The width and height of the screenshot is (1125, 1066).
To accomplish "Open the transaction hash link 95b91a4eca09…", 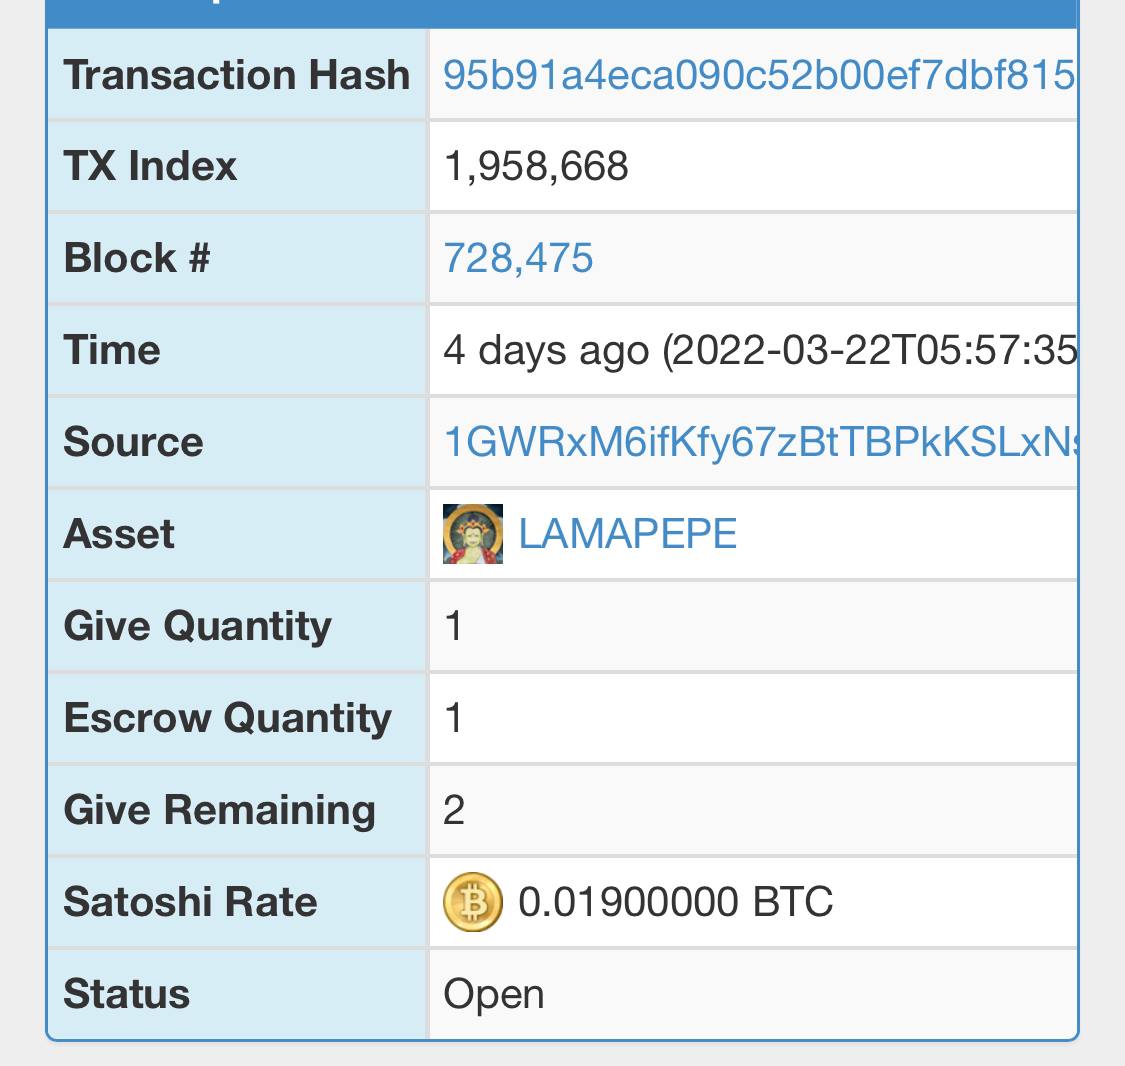I will [760, 75].
